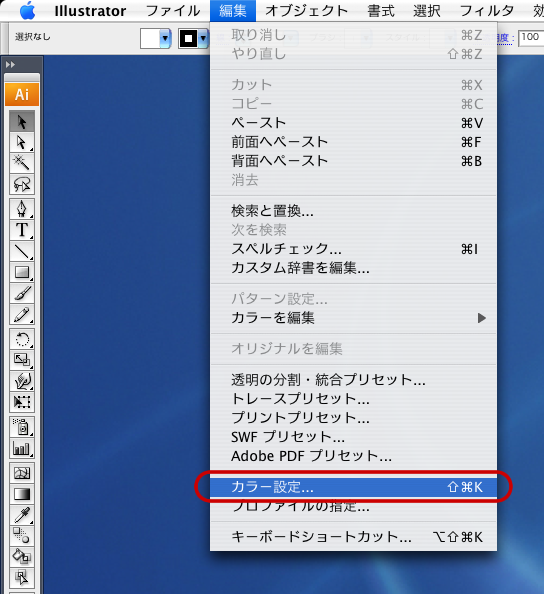The width and height of the screenshot is (544, 594).
Task: Choose カラー設定... from the menu
Action: [x=353, y=487]
